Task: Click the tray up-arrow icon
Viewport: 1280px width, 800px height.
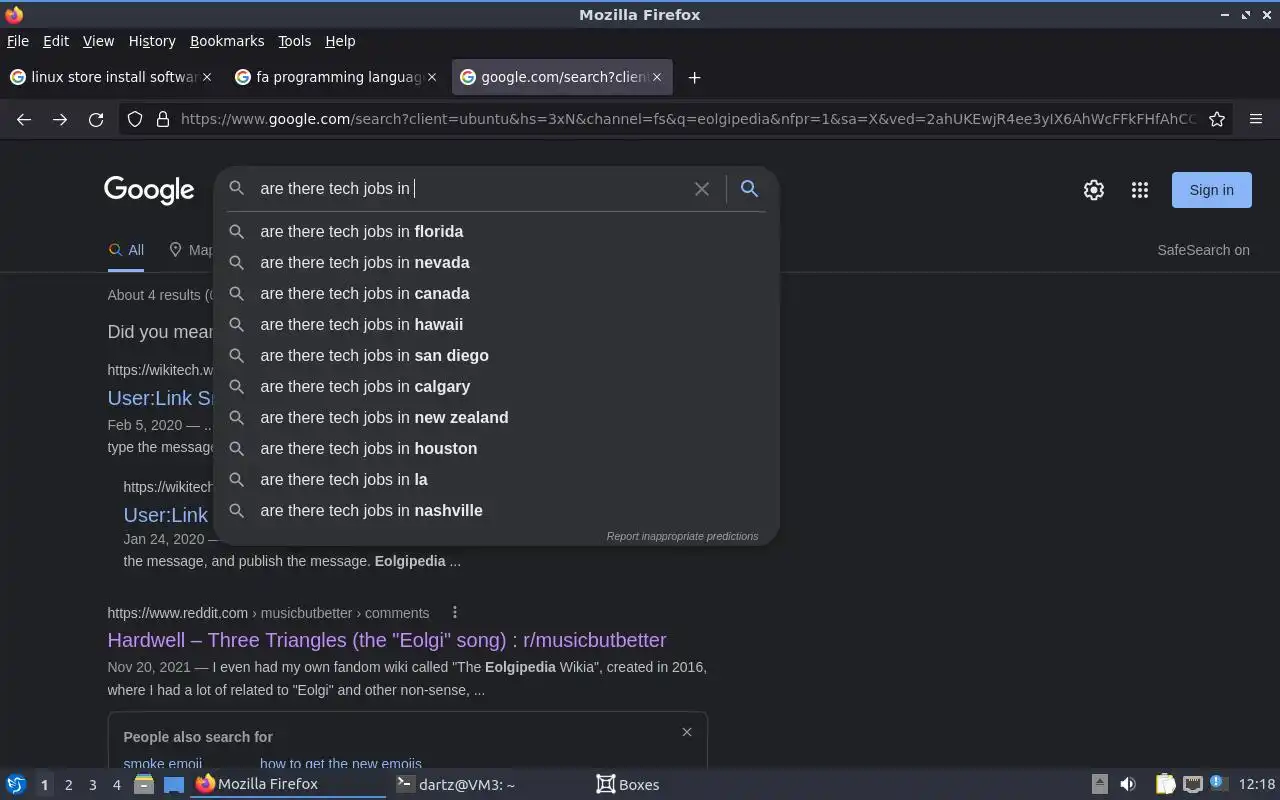Action: point(1099,784)
